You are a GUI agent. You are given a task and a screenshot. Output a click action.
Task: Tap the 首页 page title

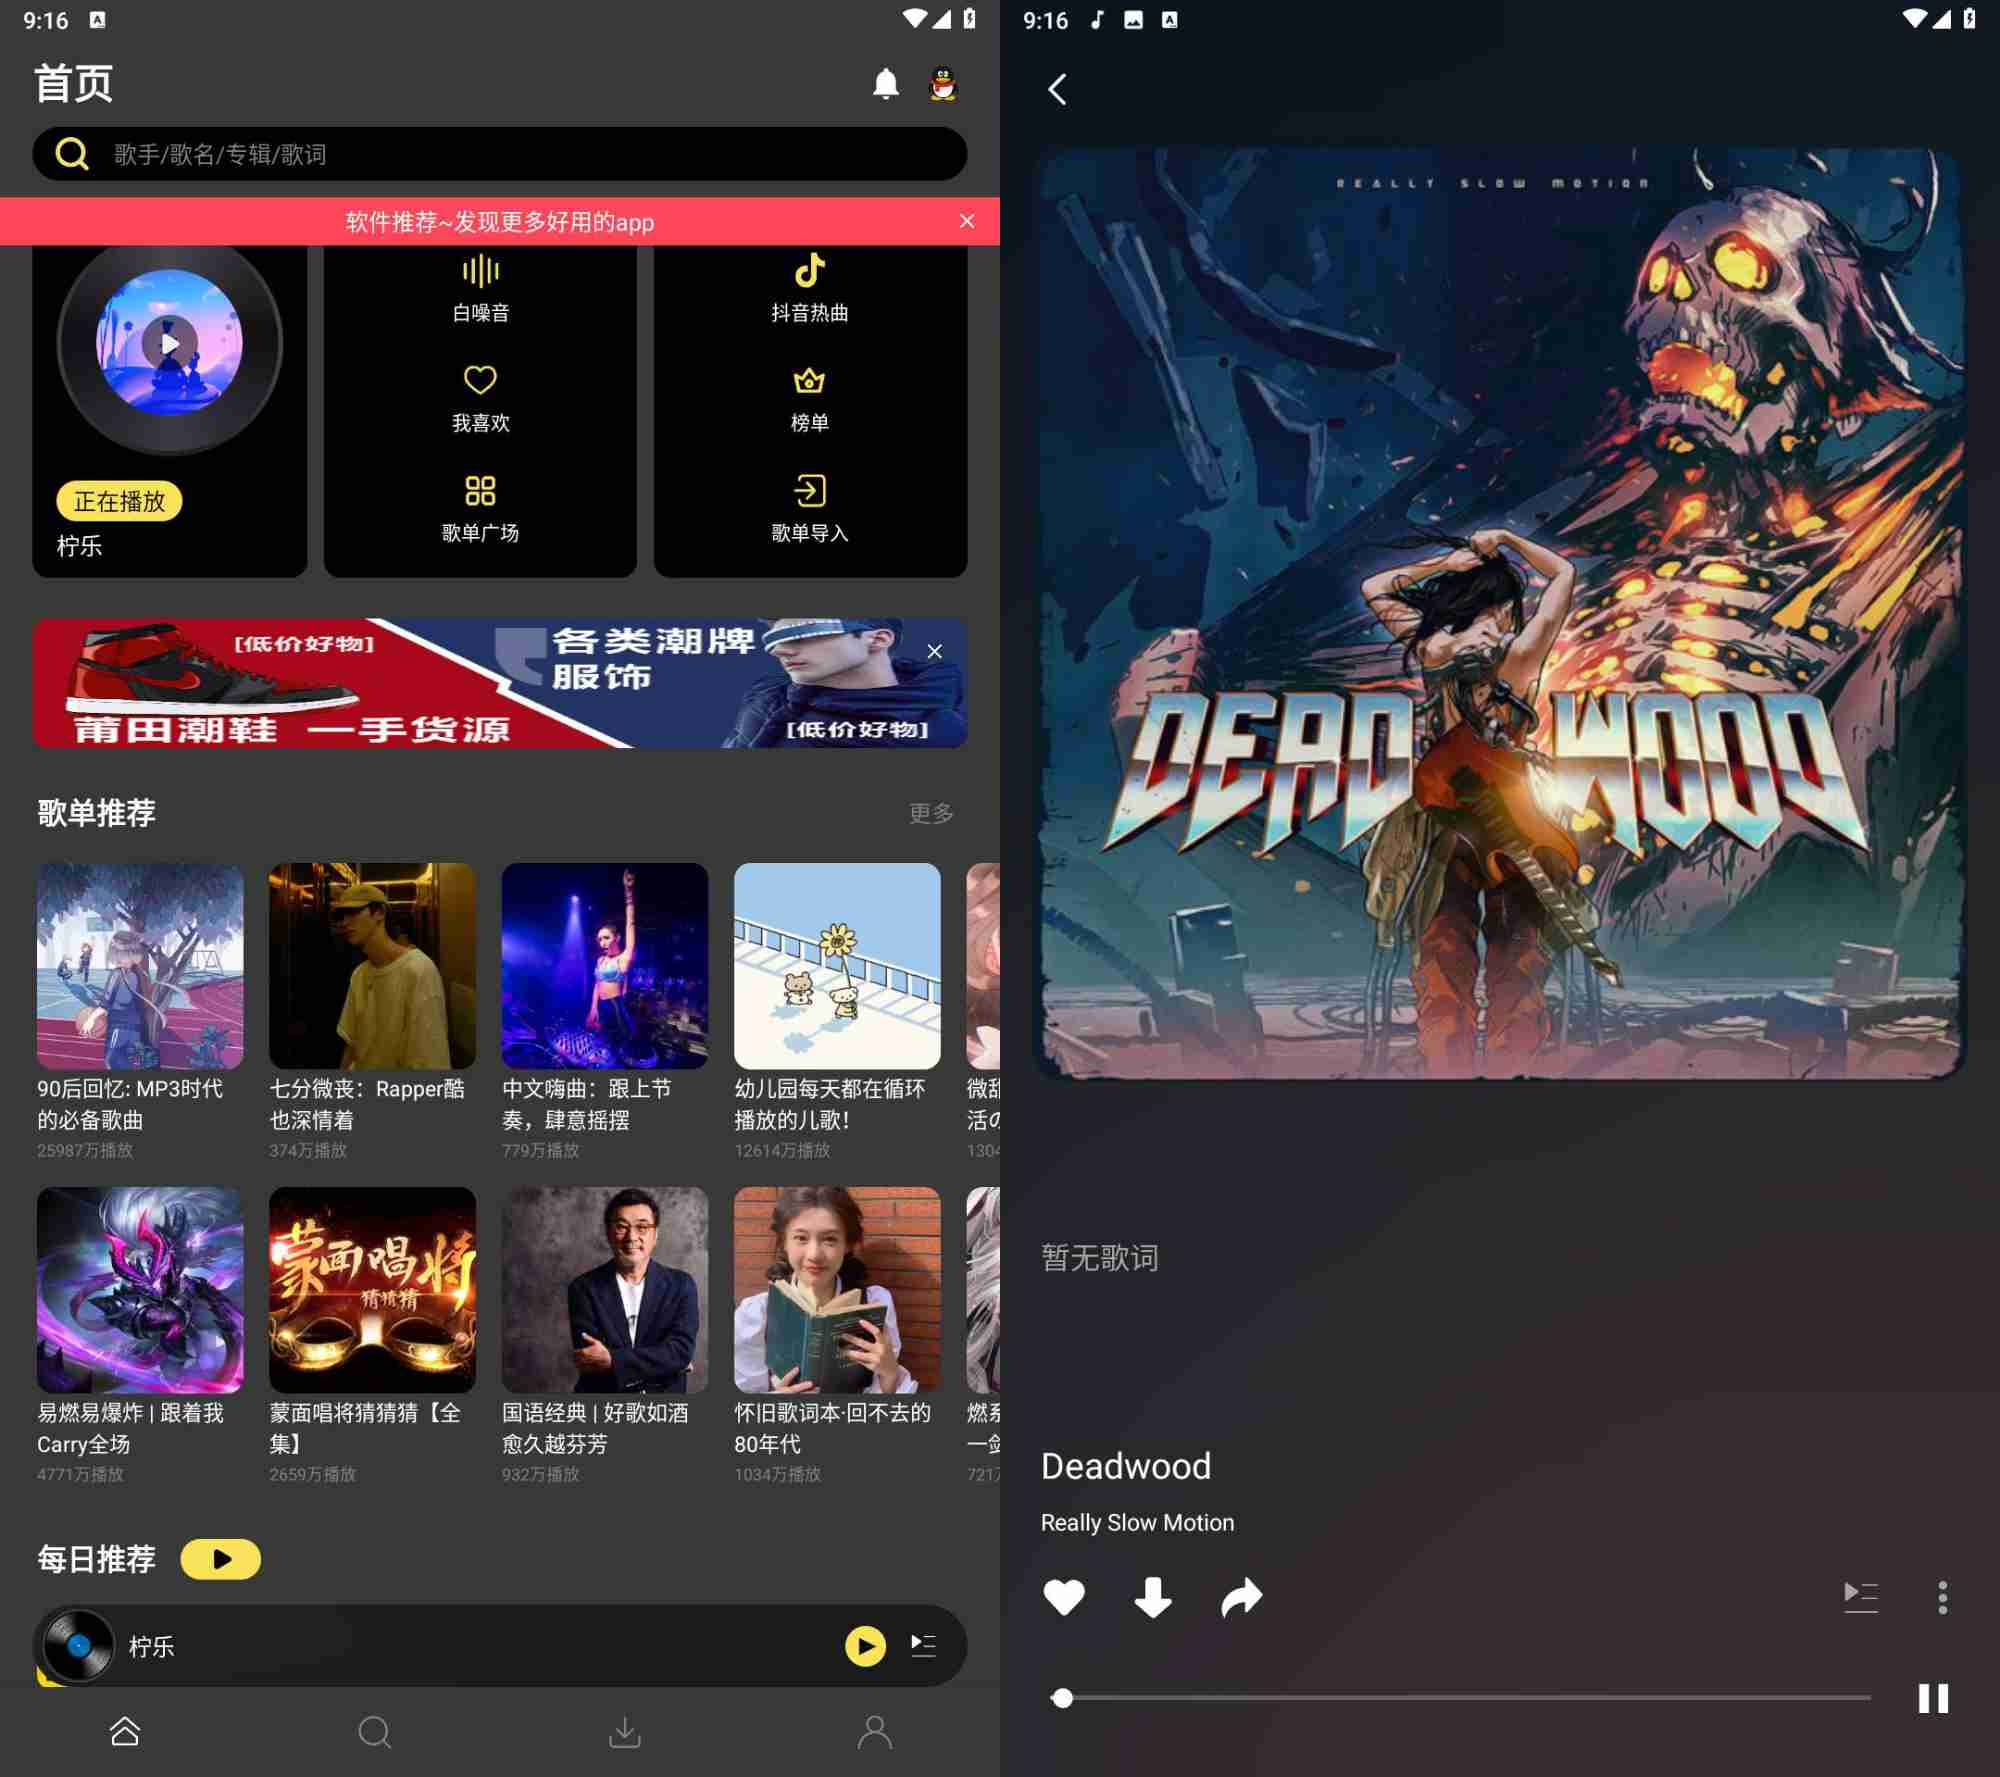(x=73, y=83)
